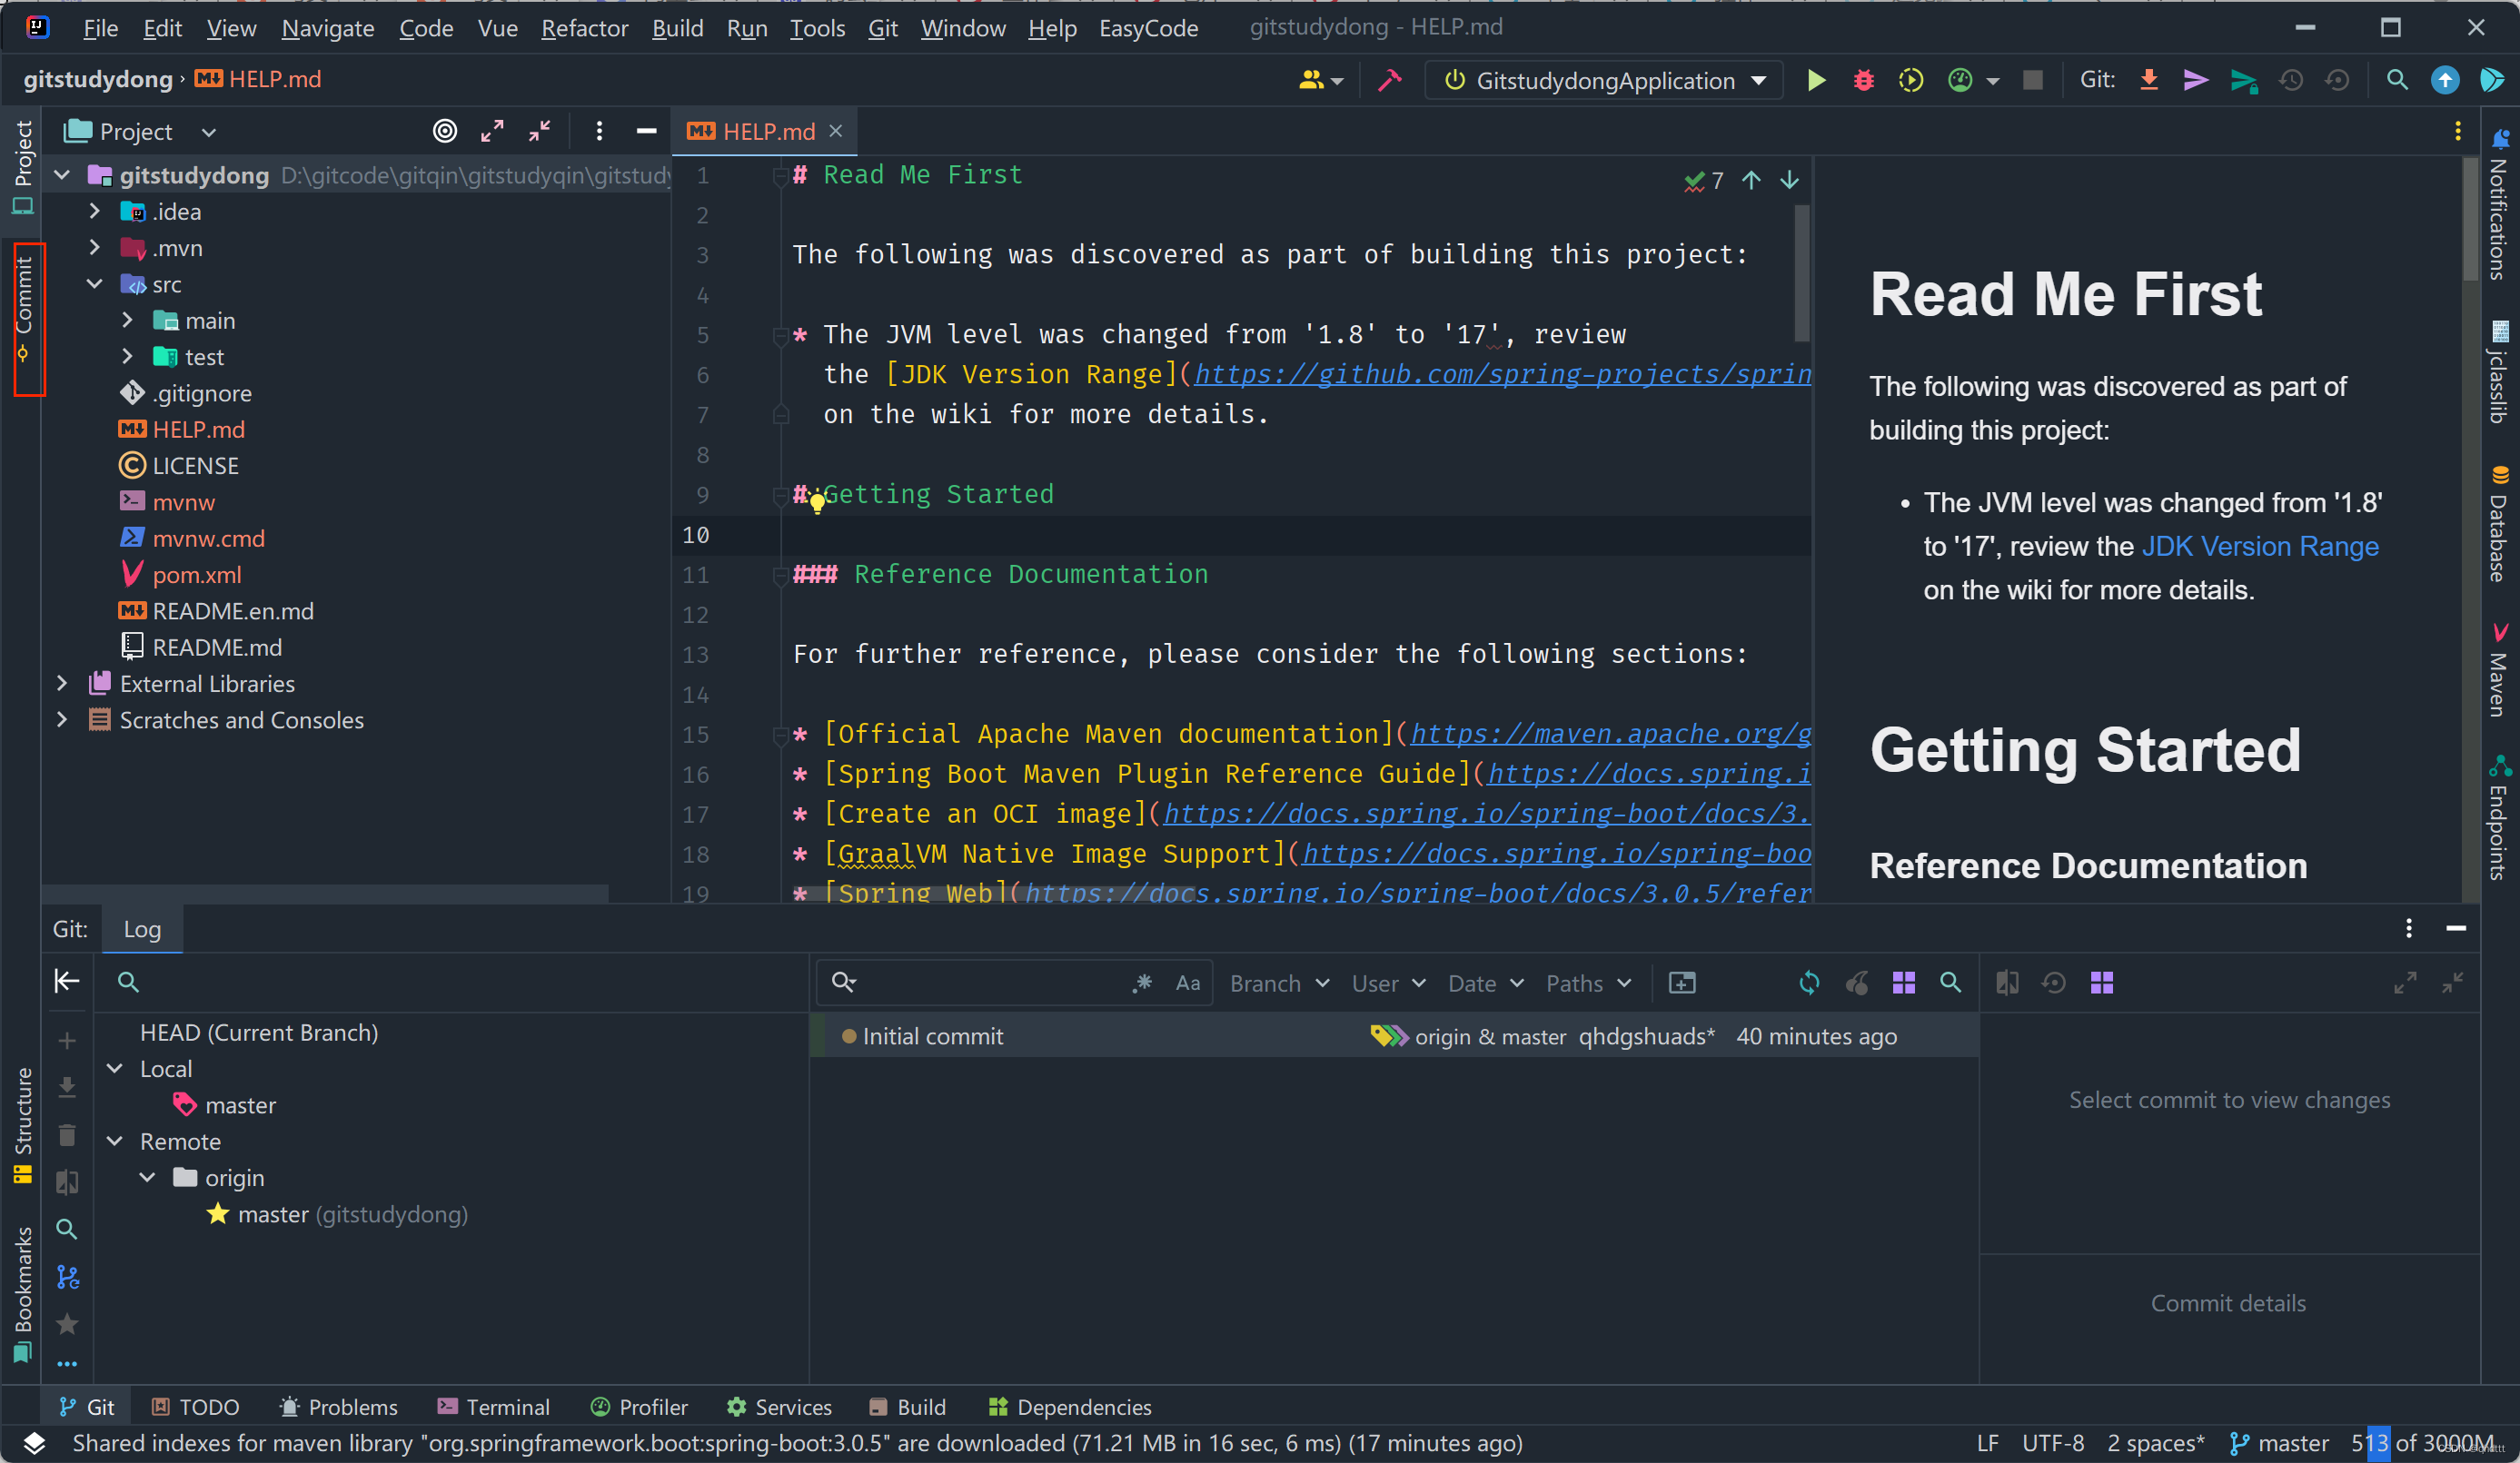Expand External Libraries node
Image resolution: width=2520 pixels, height=1463 pixels.
tap(61, 683)
